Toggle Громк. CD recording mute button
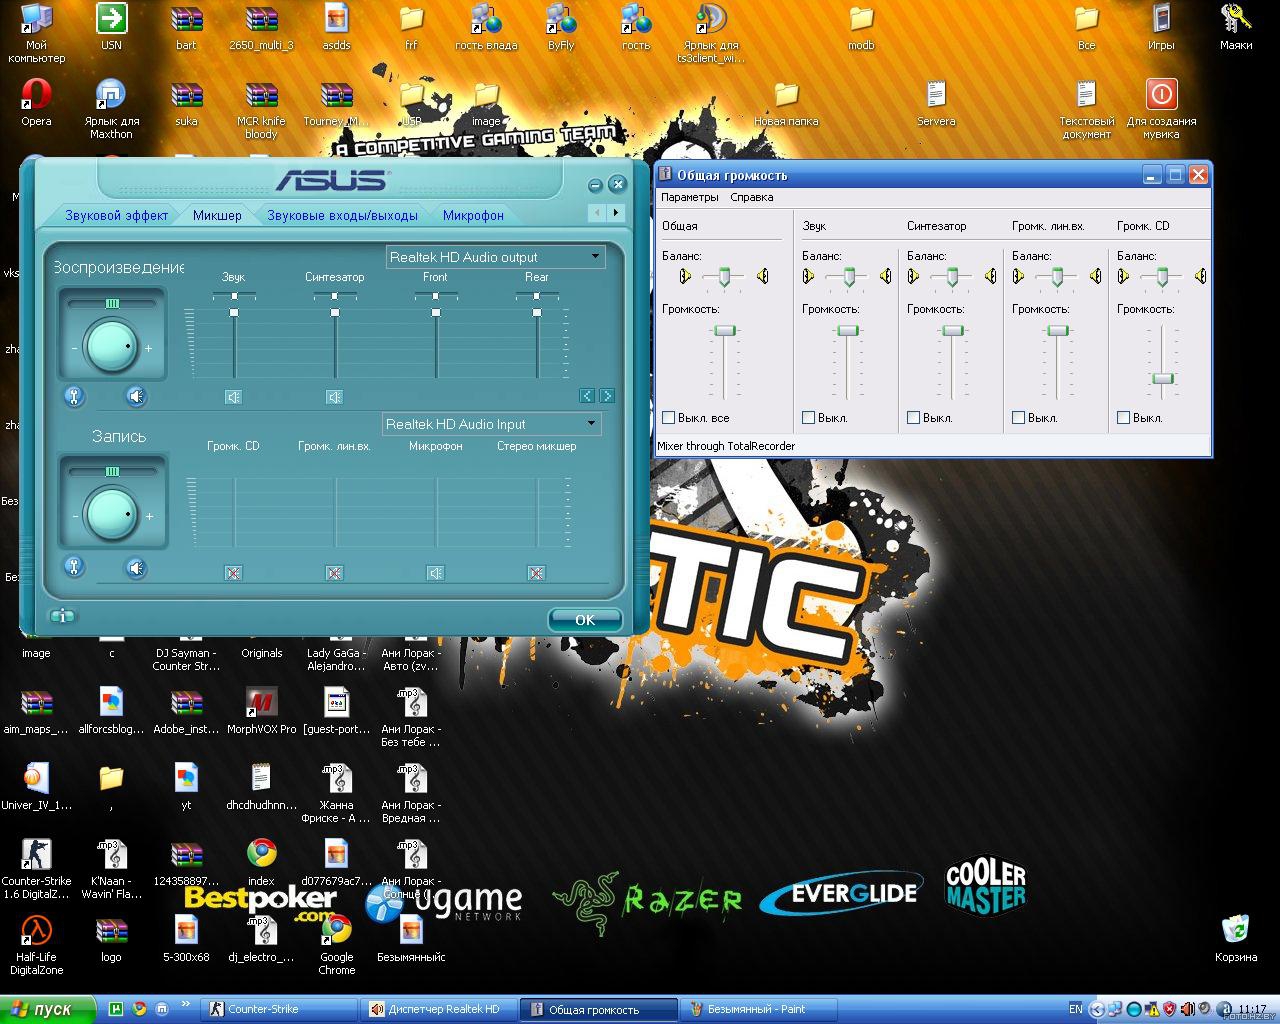This screenshot has height=1024, width=1280. pos(233,573)
